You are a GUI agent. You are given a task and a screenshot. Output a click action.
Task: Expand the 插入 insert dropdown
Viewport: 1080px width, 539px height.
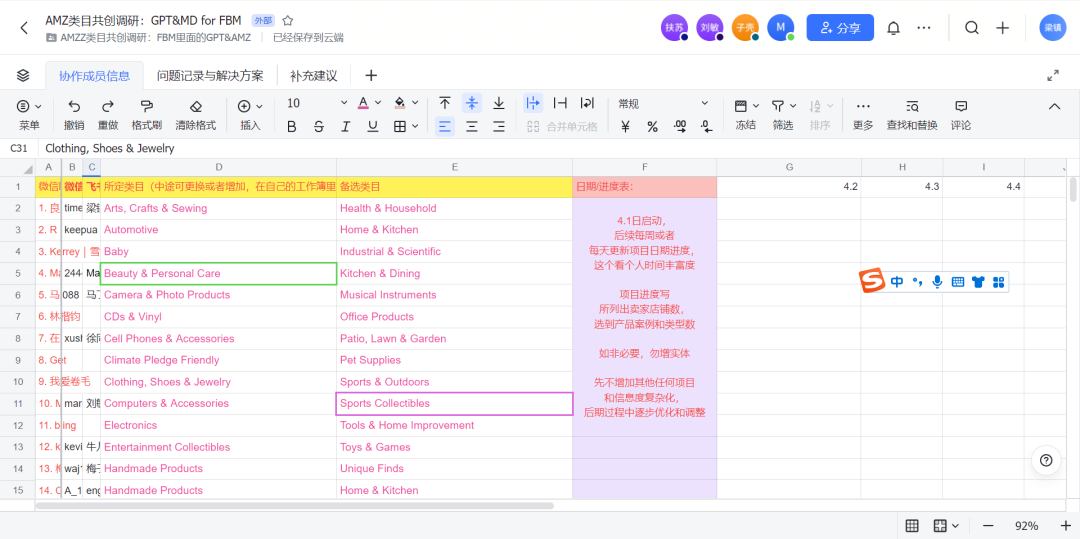click(250, 114)
